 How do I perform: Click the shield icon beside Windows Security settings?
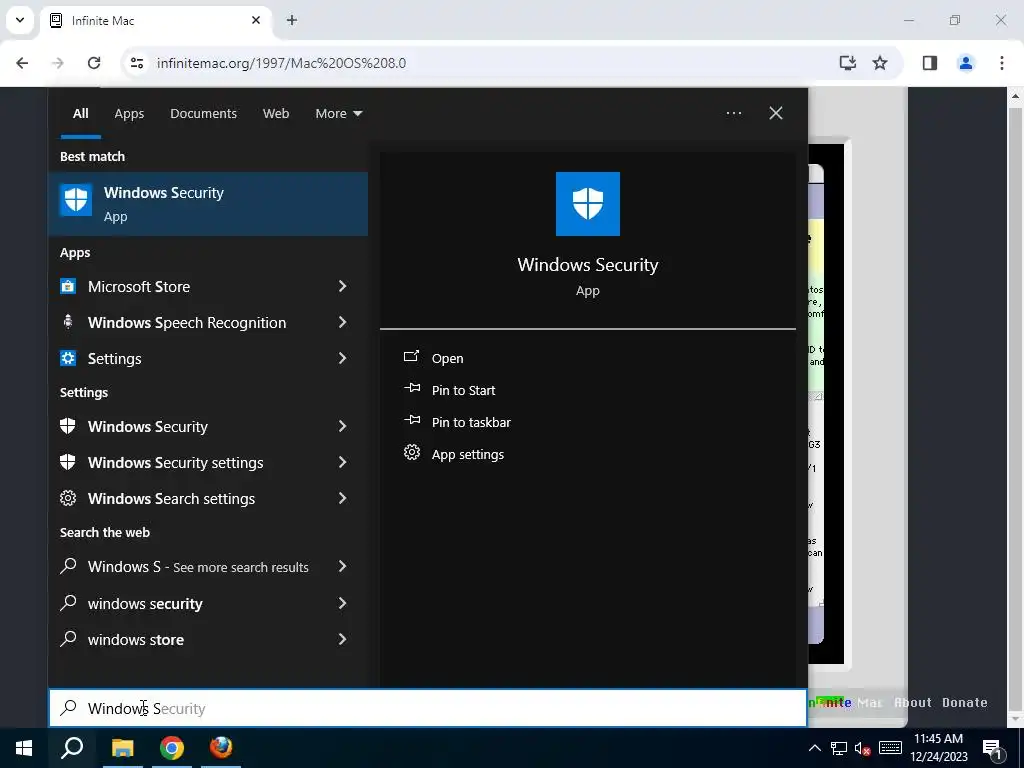pyautogui.click(x=68, y=462)
